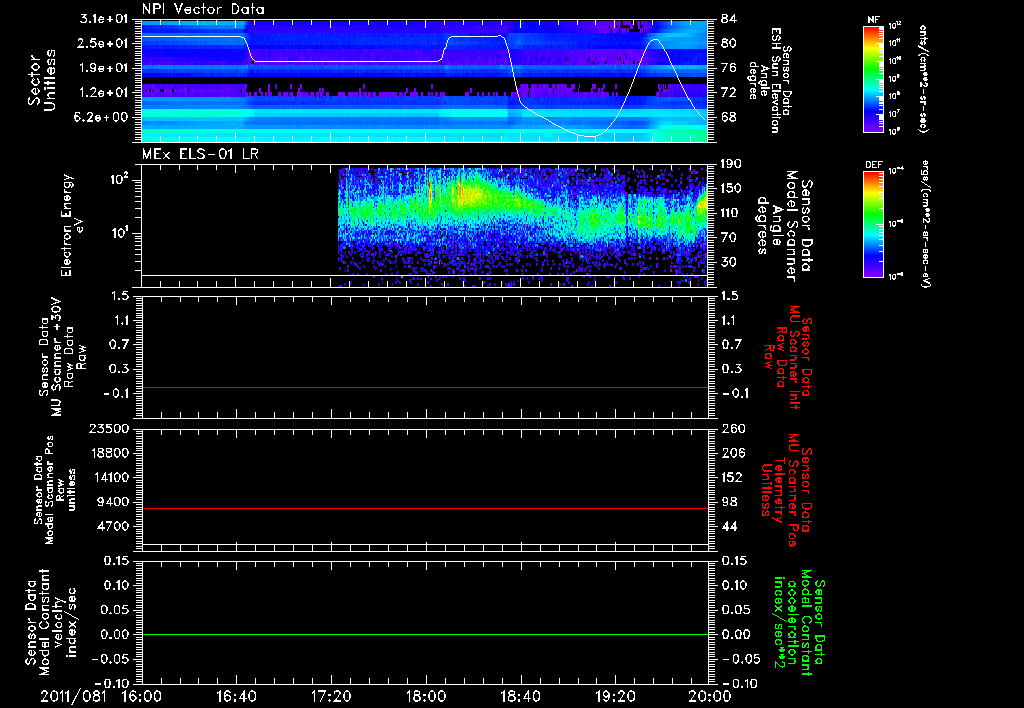This screenshot has height=708, width=1024.
Task: Click the red line in the MU Scanner +30V panel
Action: [x=424, y=387]
